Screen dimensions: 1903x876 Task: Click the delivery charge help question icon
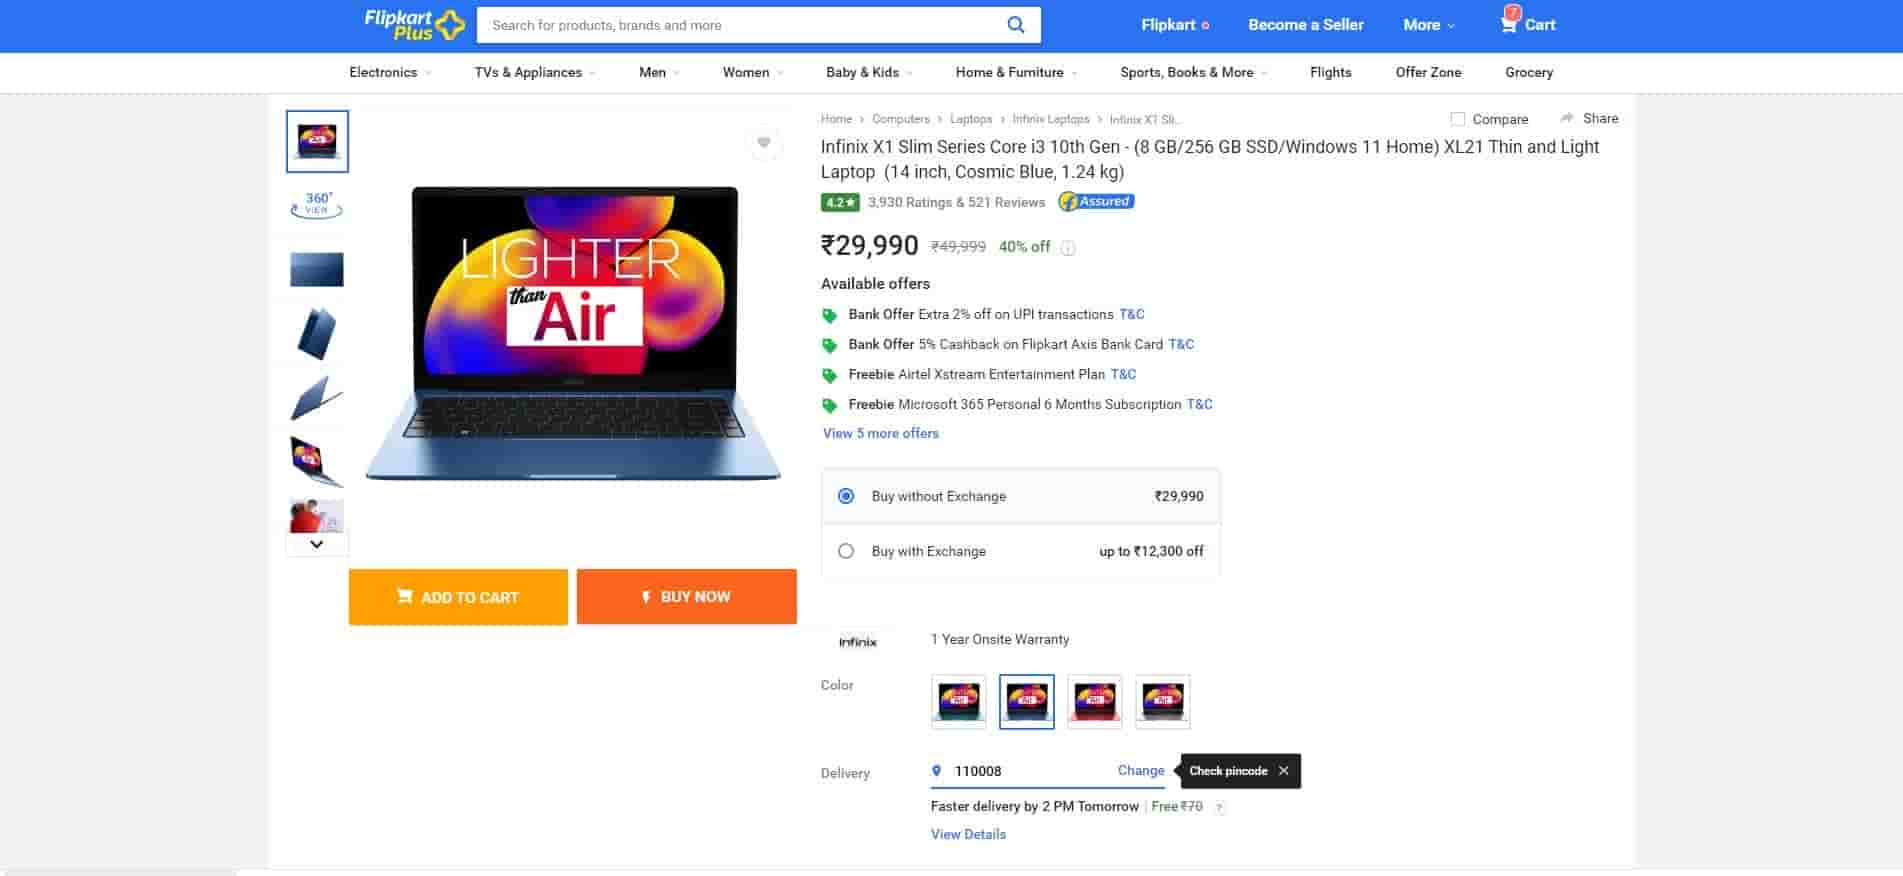pos(1219,807)
